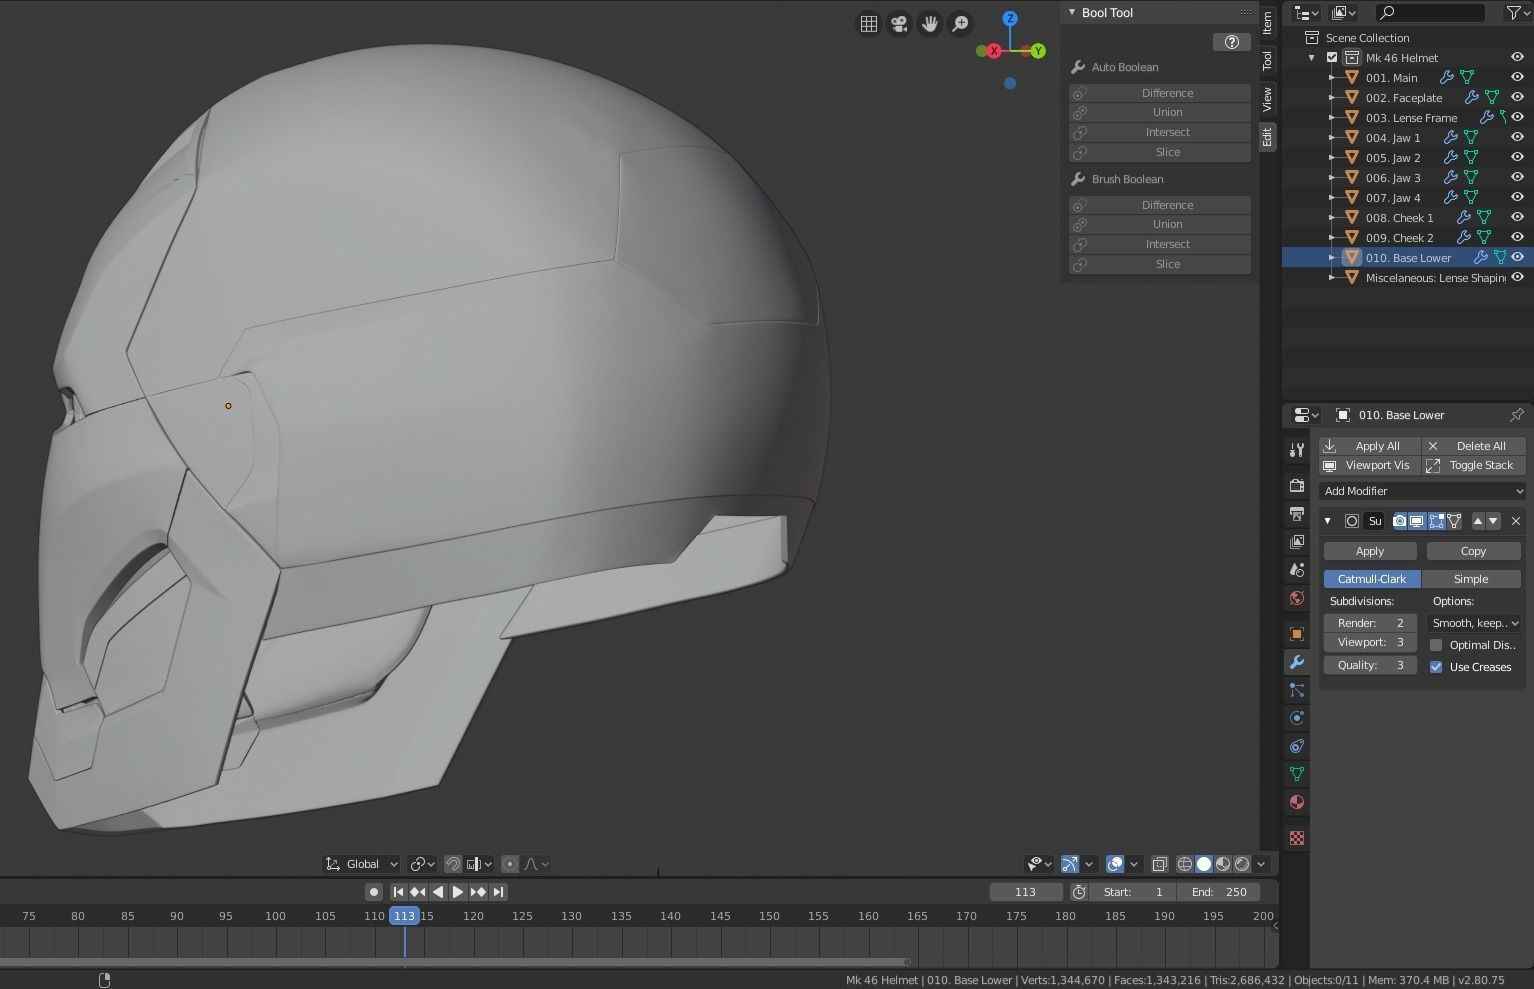Disable the Use Creases checkbox

[1436, 667]
